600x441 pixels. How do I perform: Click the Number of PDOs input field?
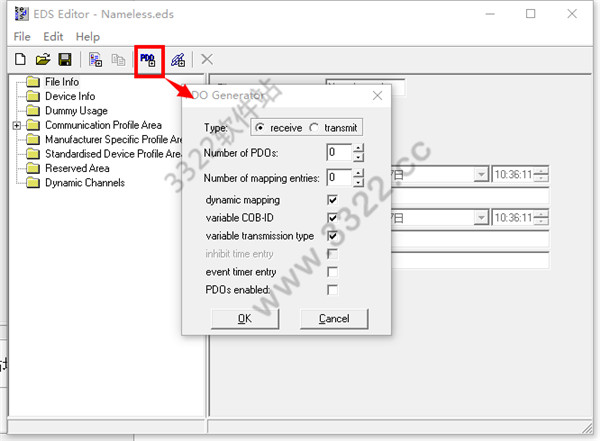click(x=339, y=152)
